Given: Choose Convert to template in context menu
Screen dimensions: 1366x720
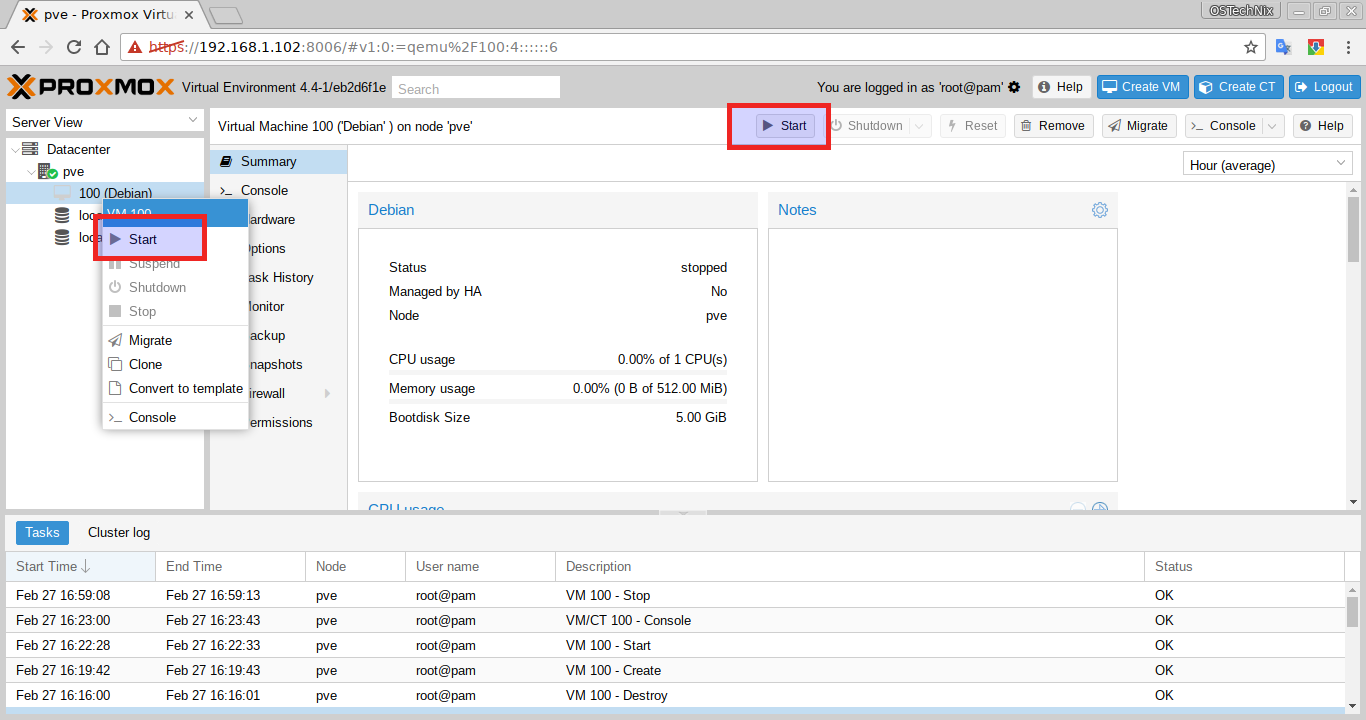Looking at the screenshot, I should [x=175, y=388].
